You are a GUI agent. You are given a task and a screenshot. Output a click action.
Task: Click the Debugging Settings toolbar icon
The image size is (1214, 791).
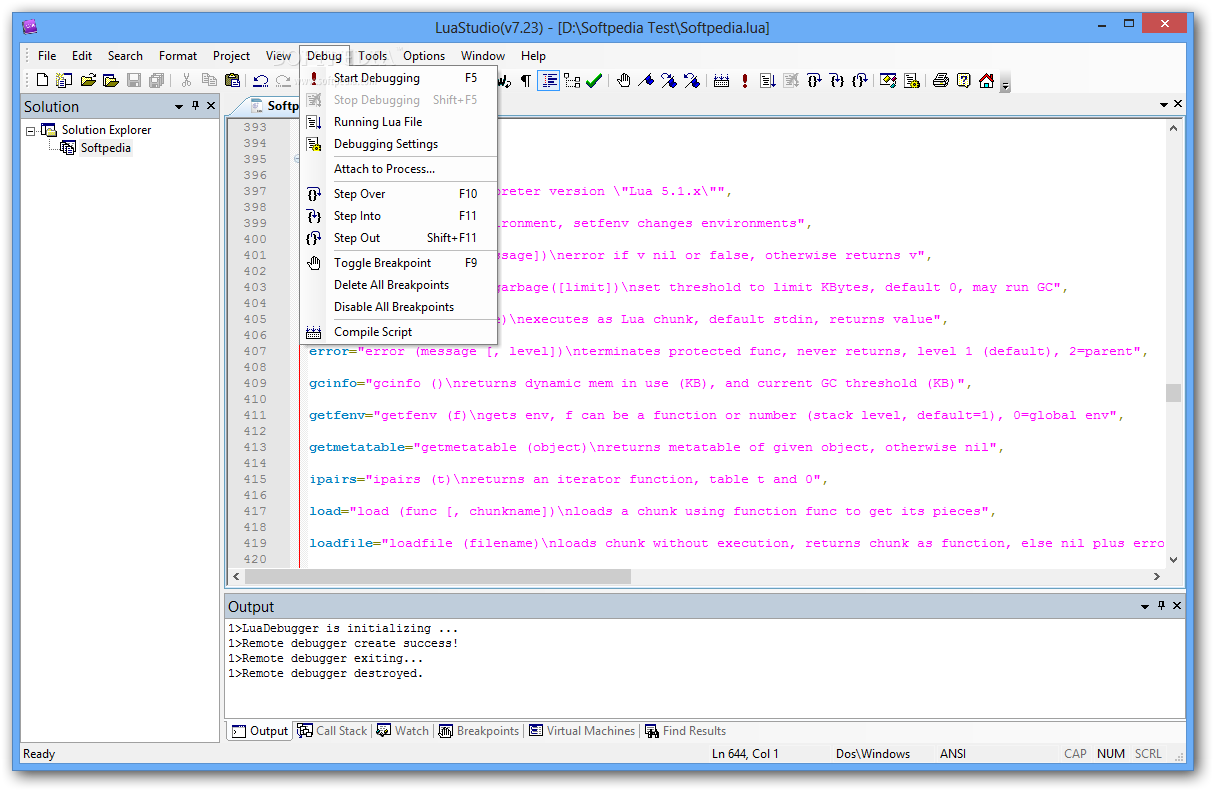[911, 80]
